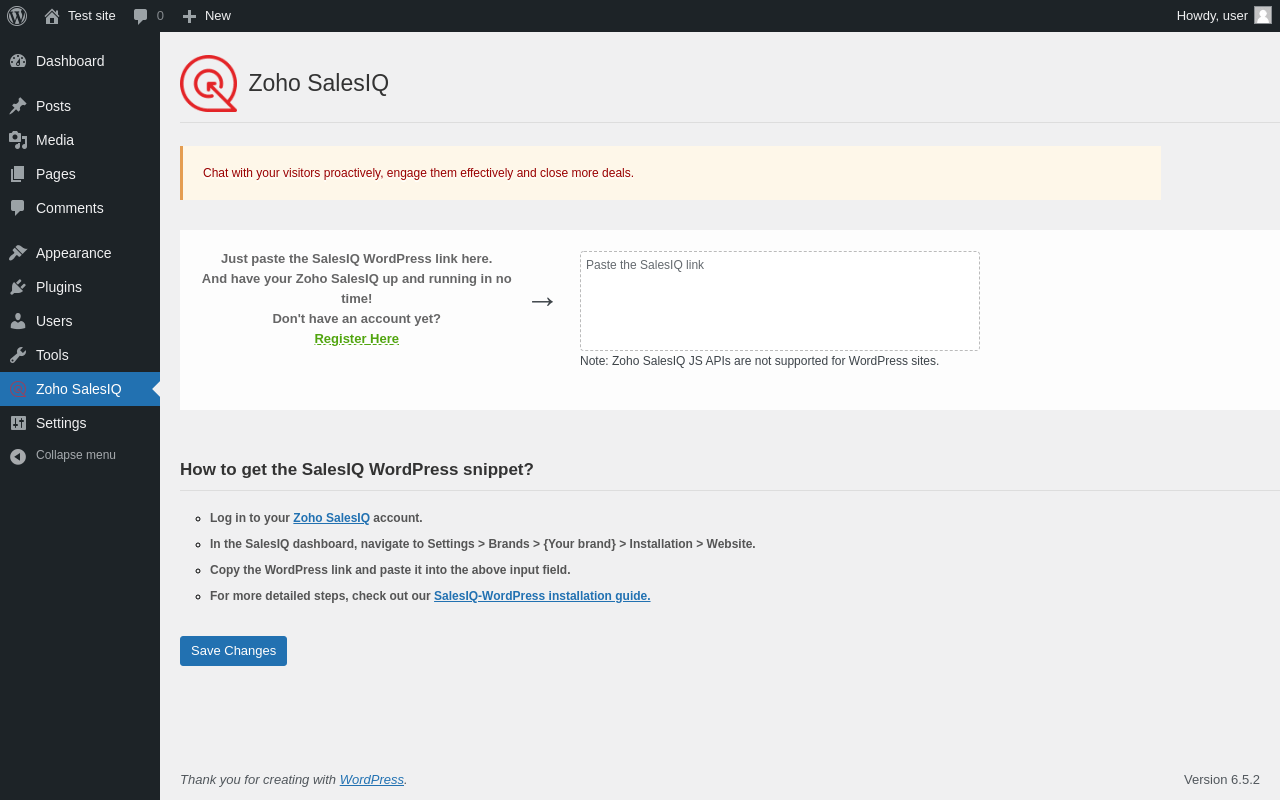
Task: Click the Zoho SalesIQ sidebar icon
Action: click(18, 389)
